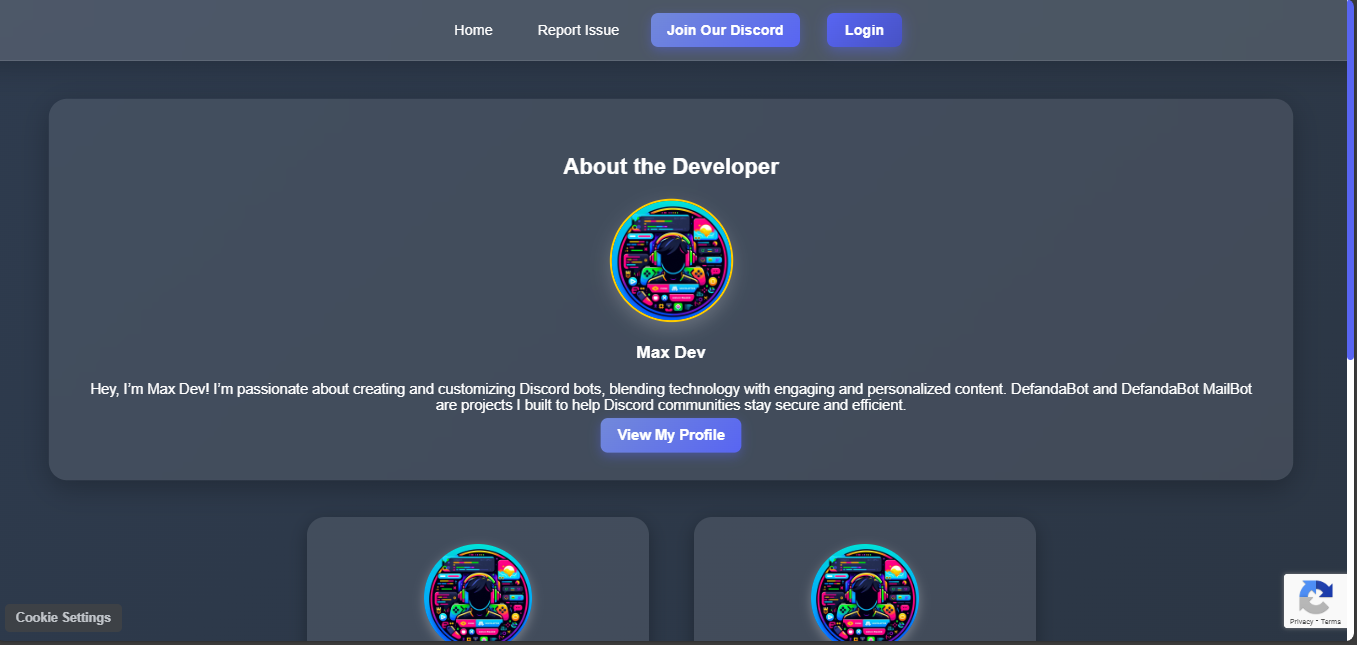Click the top navigation bar background
The height and width of the screenshot is (645, 1357).
pos(200,30)
